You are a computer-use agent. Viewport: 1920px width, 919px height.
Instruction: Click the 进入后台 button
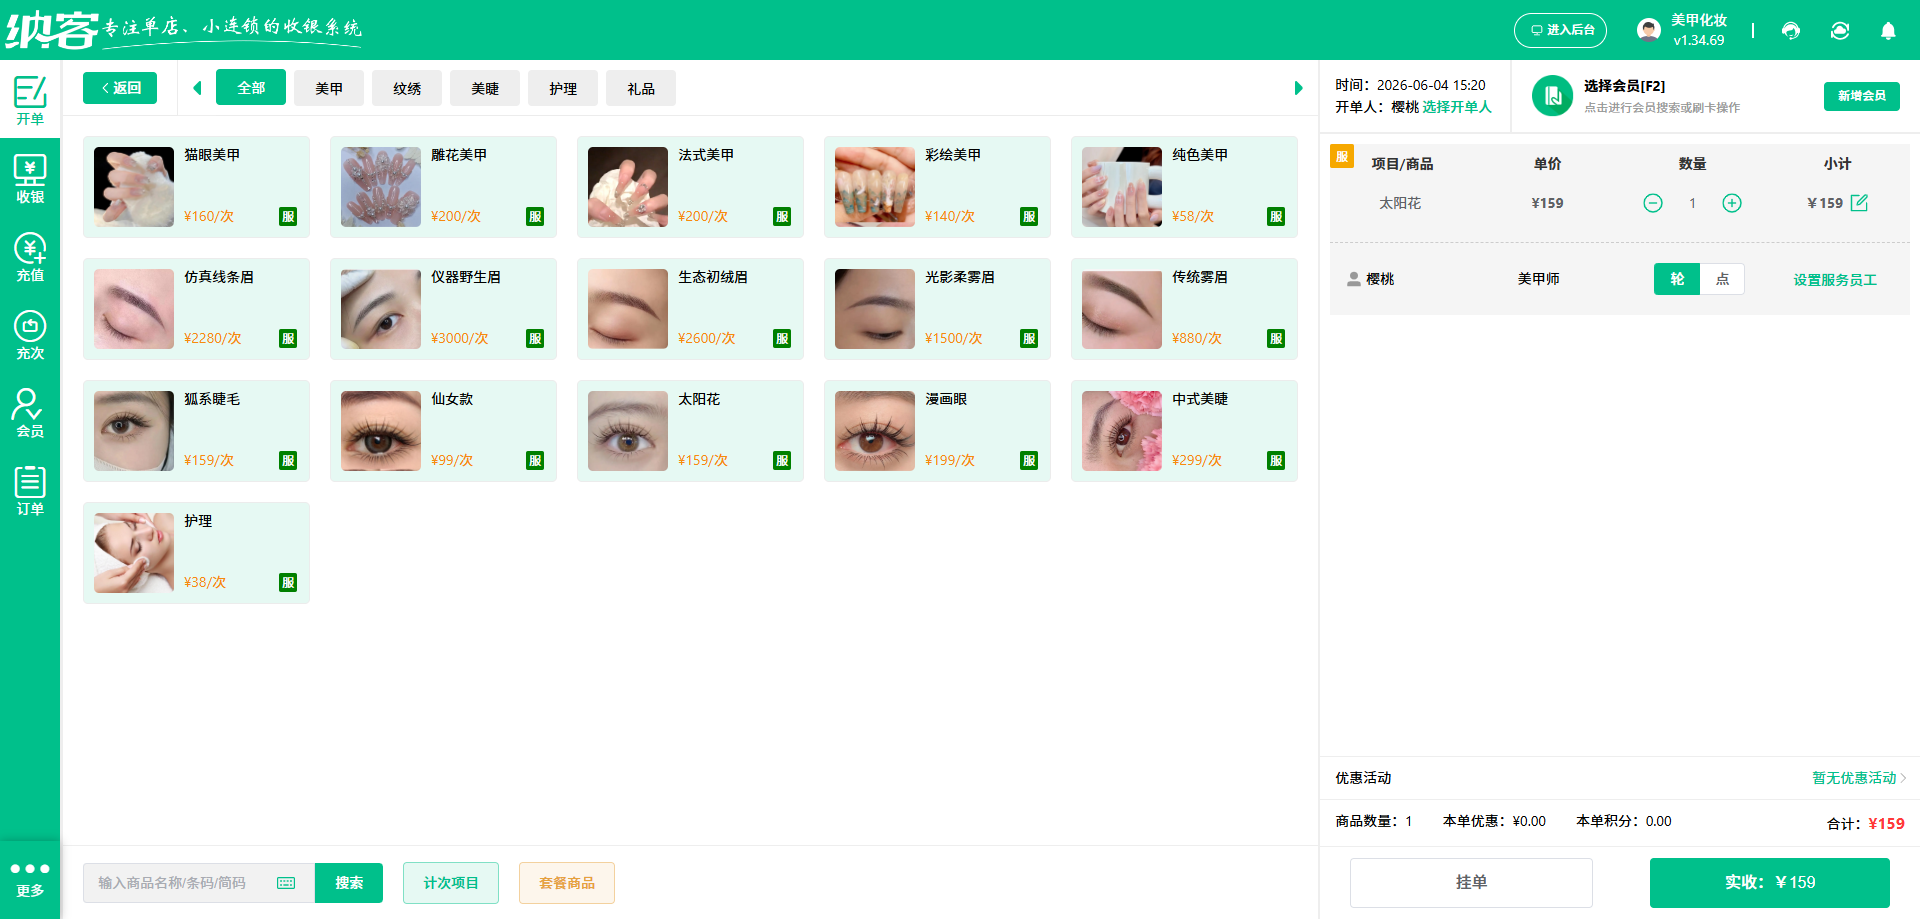click(x=1560, y=30)
